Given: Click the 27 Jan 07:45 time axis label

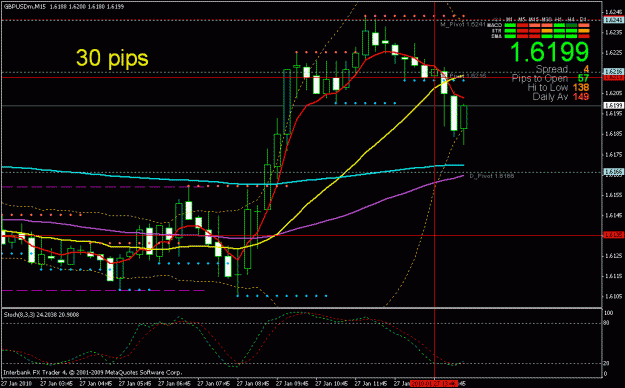Looking at the screenshot, I should (x=214, y=384).
